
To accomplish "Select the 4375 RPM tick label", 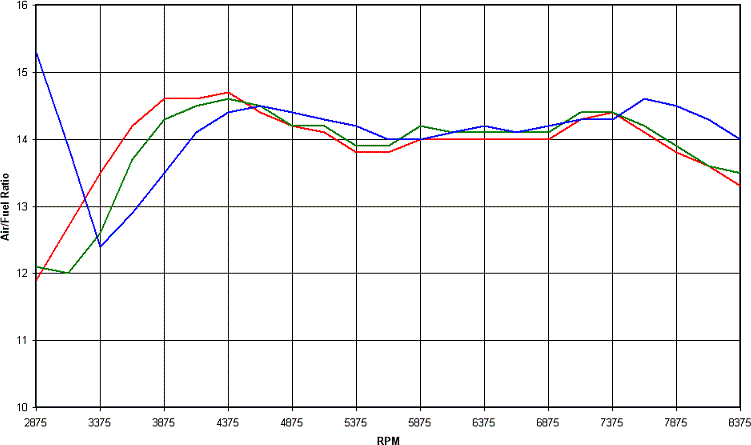I will click(228, 421).
